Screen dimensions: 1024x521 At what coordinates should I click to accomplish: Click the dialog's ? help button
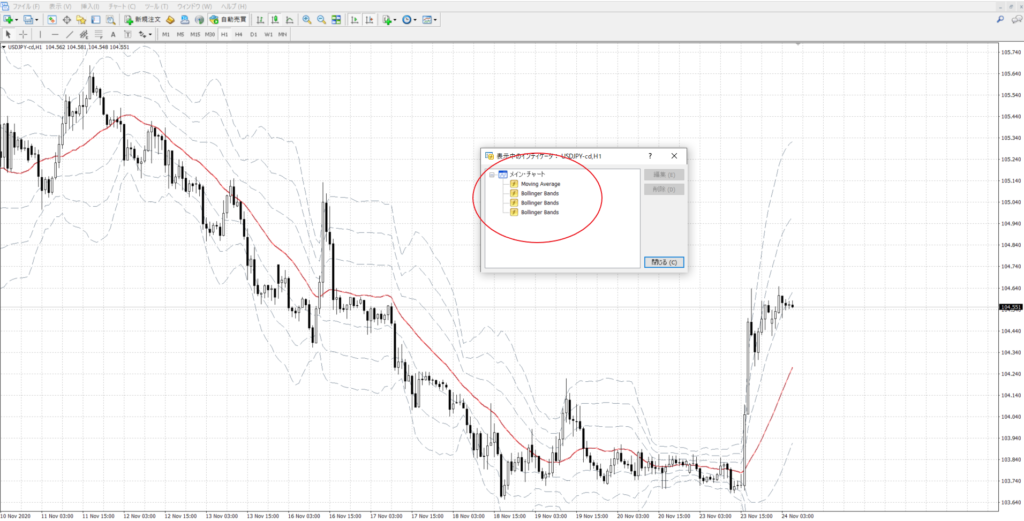tap(650, 156)
